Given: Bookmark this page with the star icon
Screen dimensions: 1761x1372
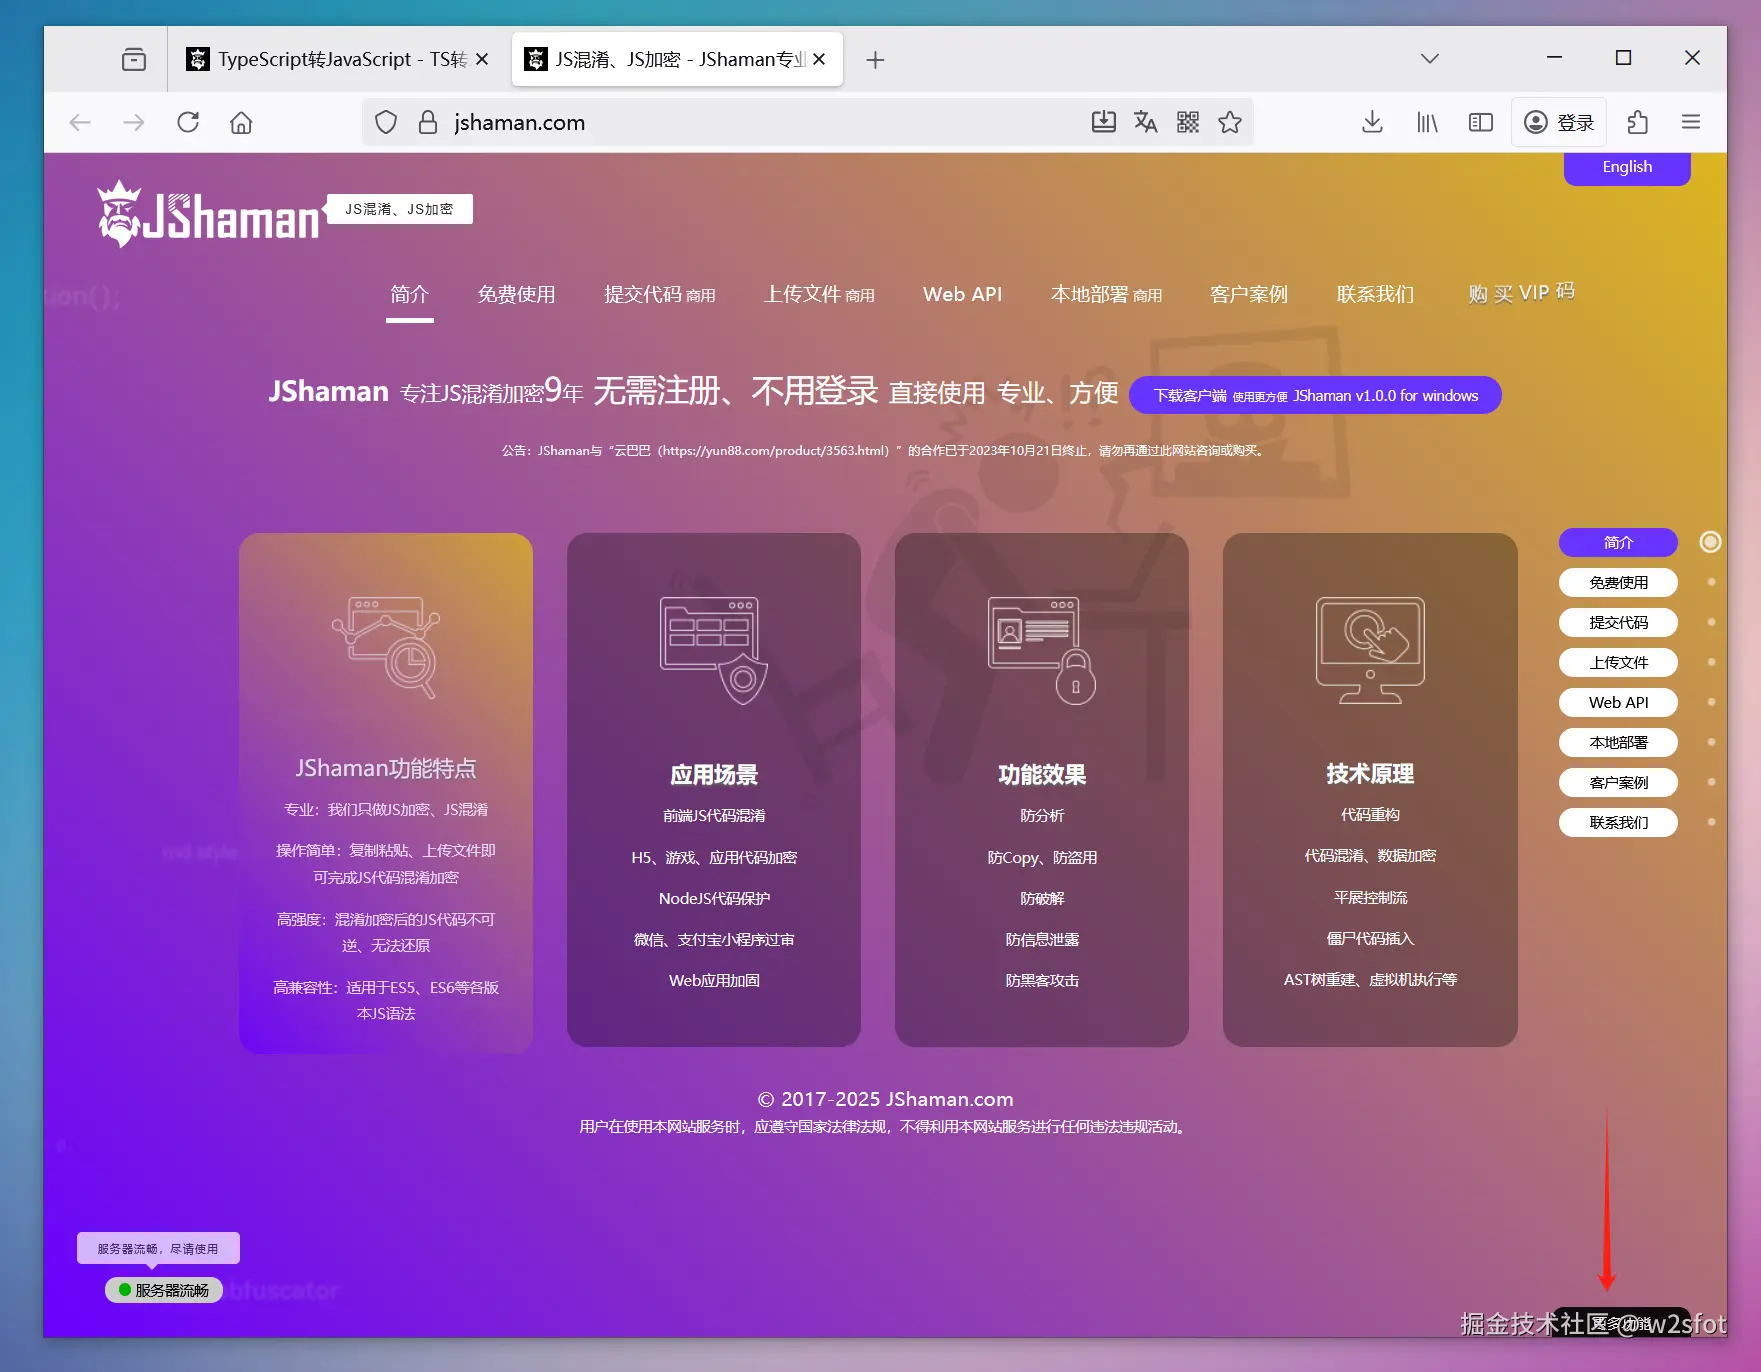Looking at the screenshot, I should point(1230,122).
